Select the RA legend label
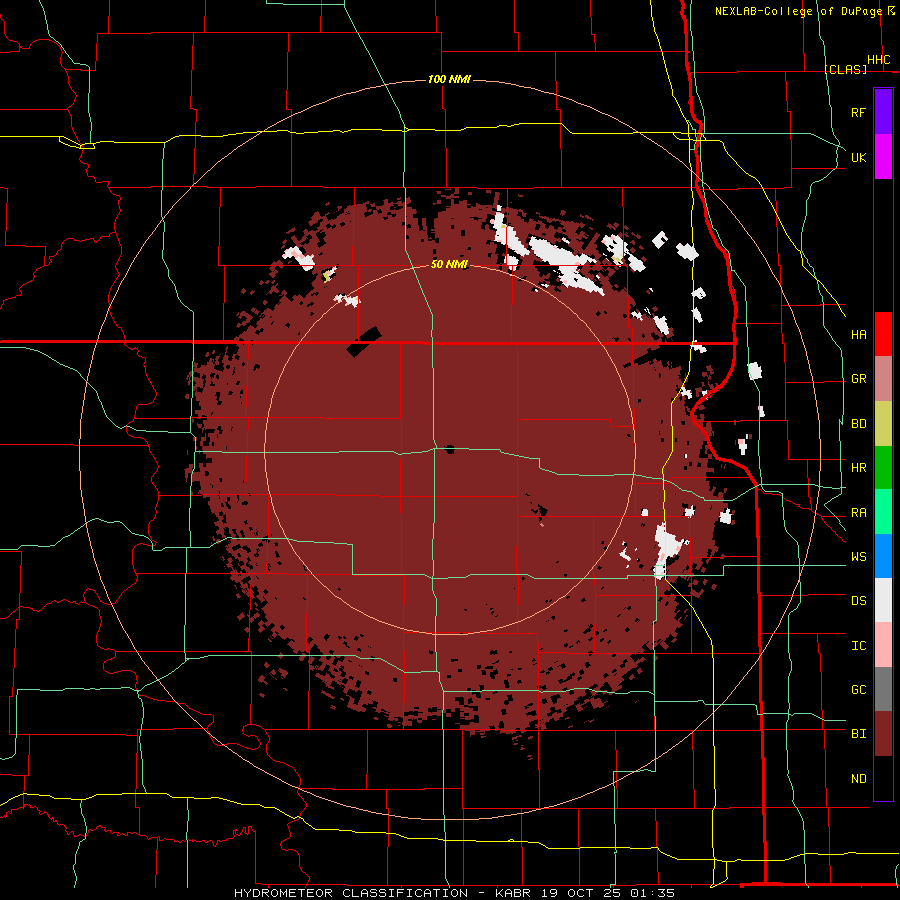This screenshot has height=900, width=900. click(x=858, y=513)
